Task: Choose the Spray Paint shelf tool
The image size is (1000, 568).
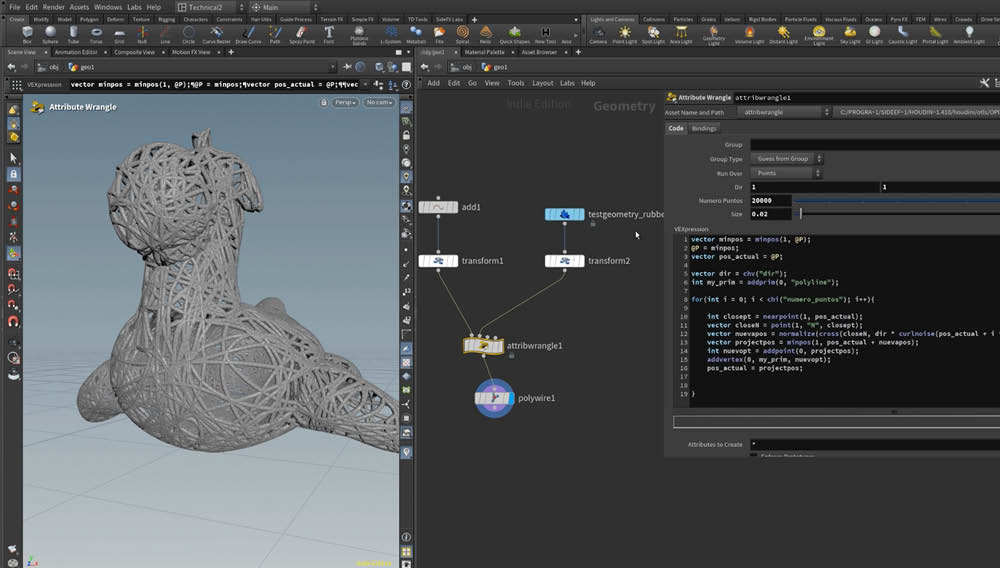Action: [301, 34]
